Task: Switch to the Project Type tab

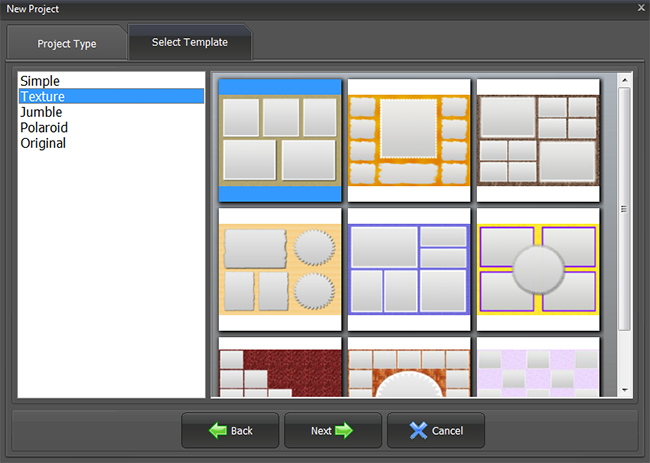Action: coord(66,43)
